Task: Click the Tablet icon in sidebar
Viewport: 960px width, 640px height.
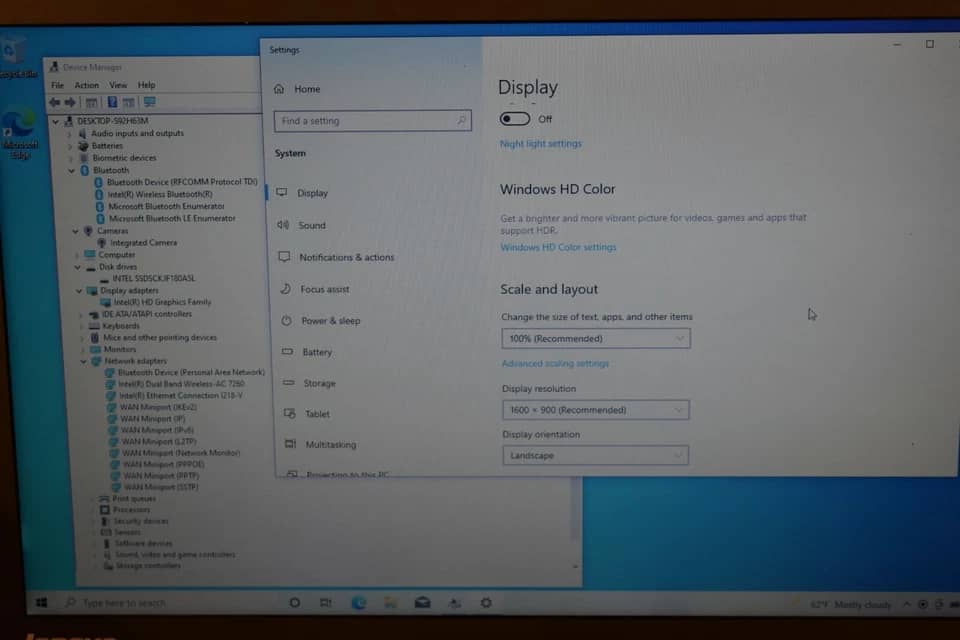Action: (x=290, y=413)
